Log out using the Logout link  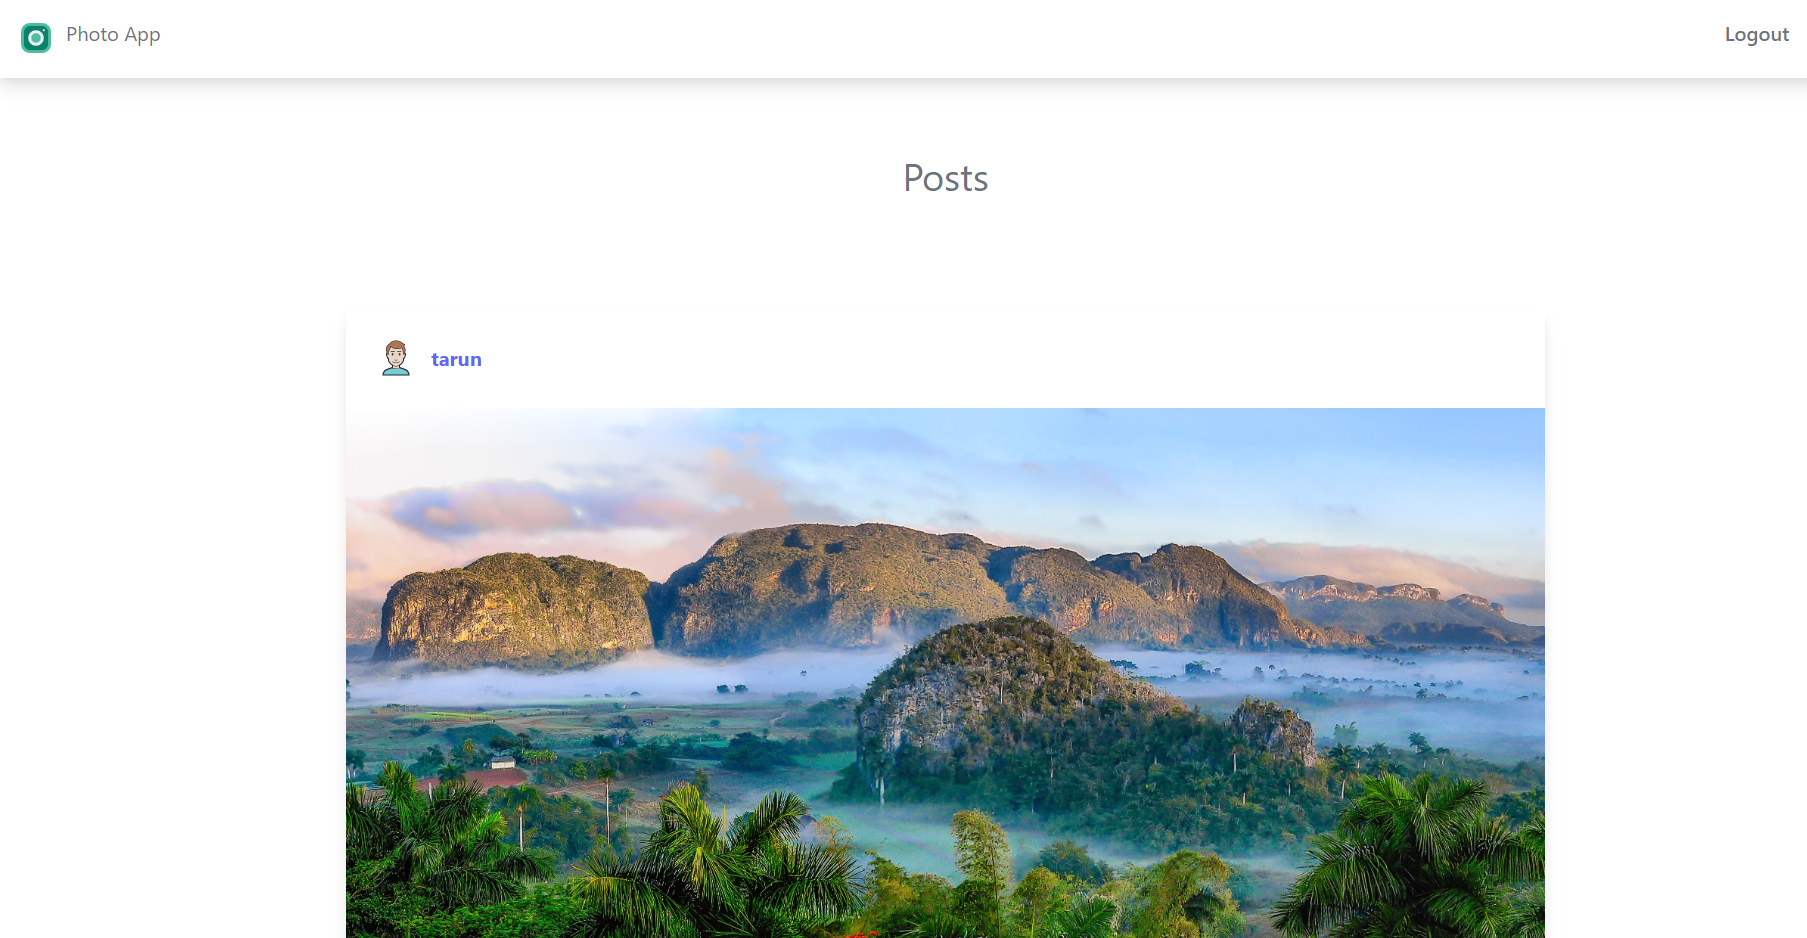[x=1756, y=35]
